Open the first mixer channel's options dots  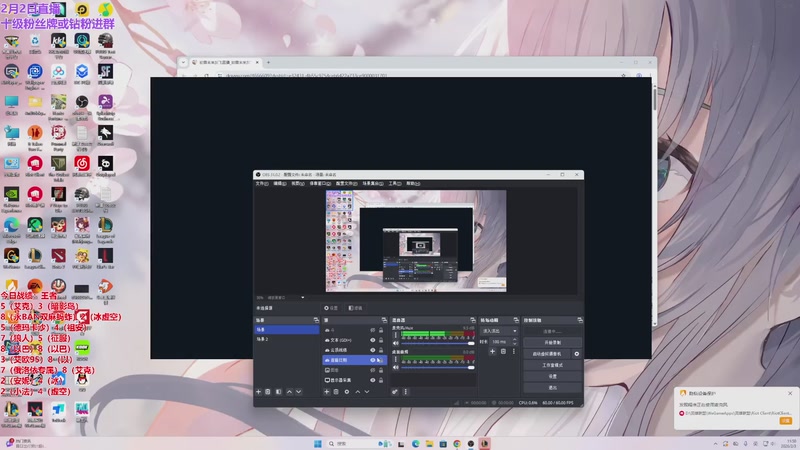(x=395, y=335)
